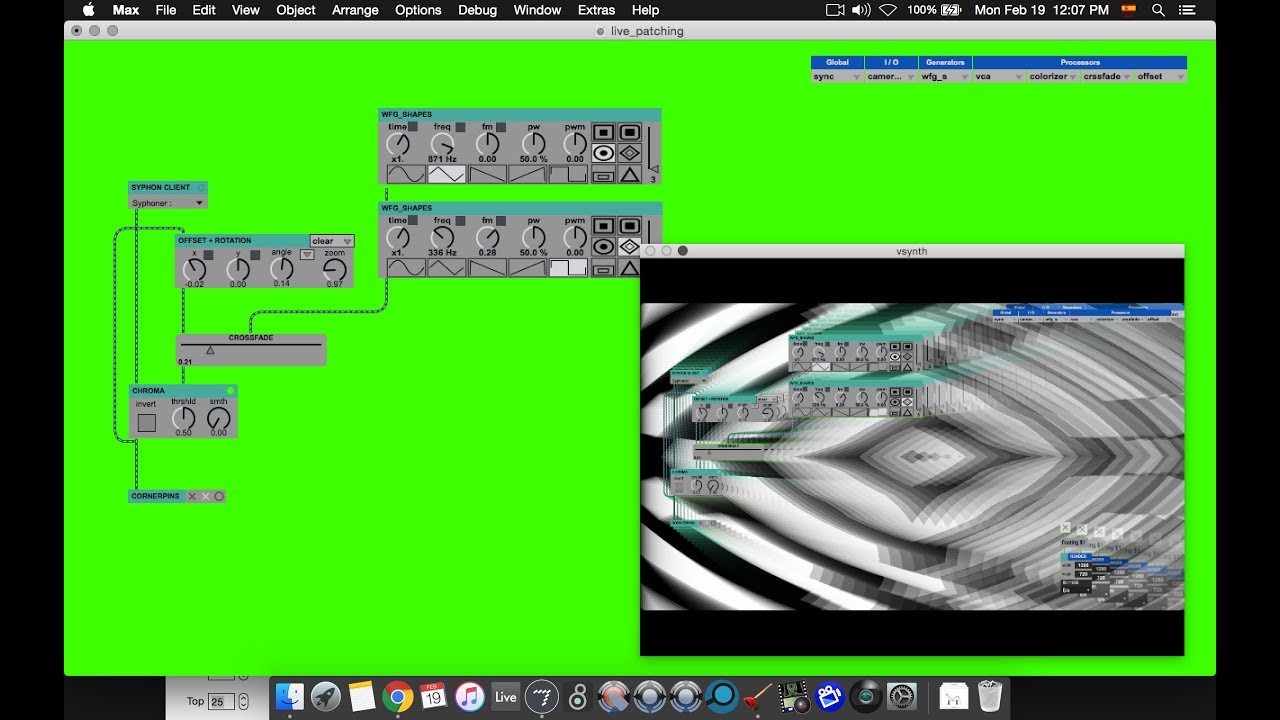Image resolution: width=1280 pixels, height=720 pixels.
Task: Open colorizer dropdown under Processors
Action: 1053,76
